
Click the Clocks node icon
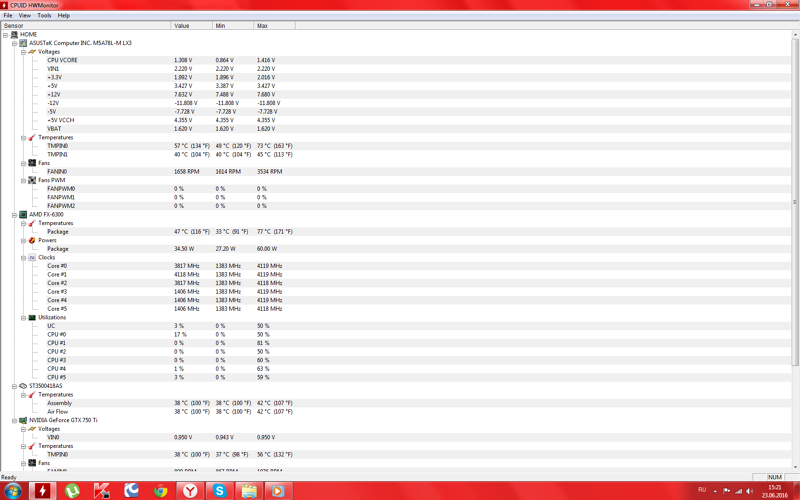[32, 258]
